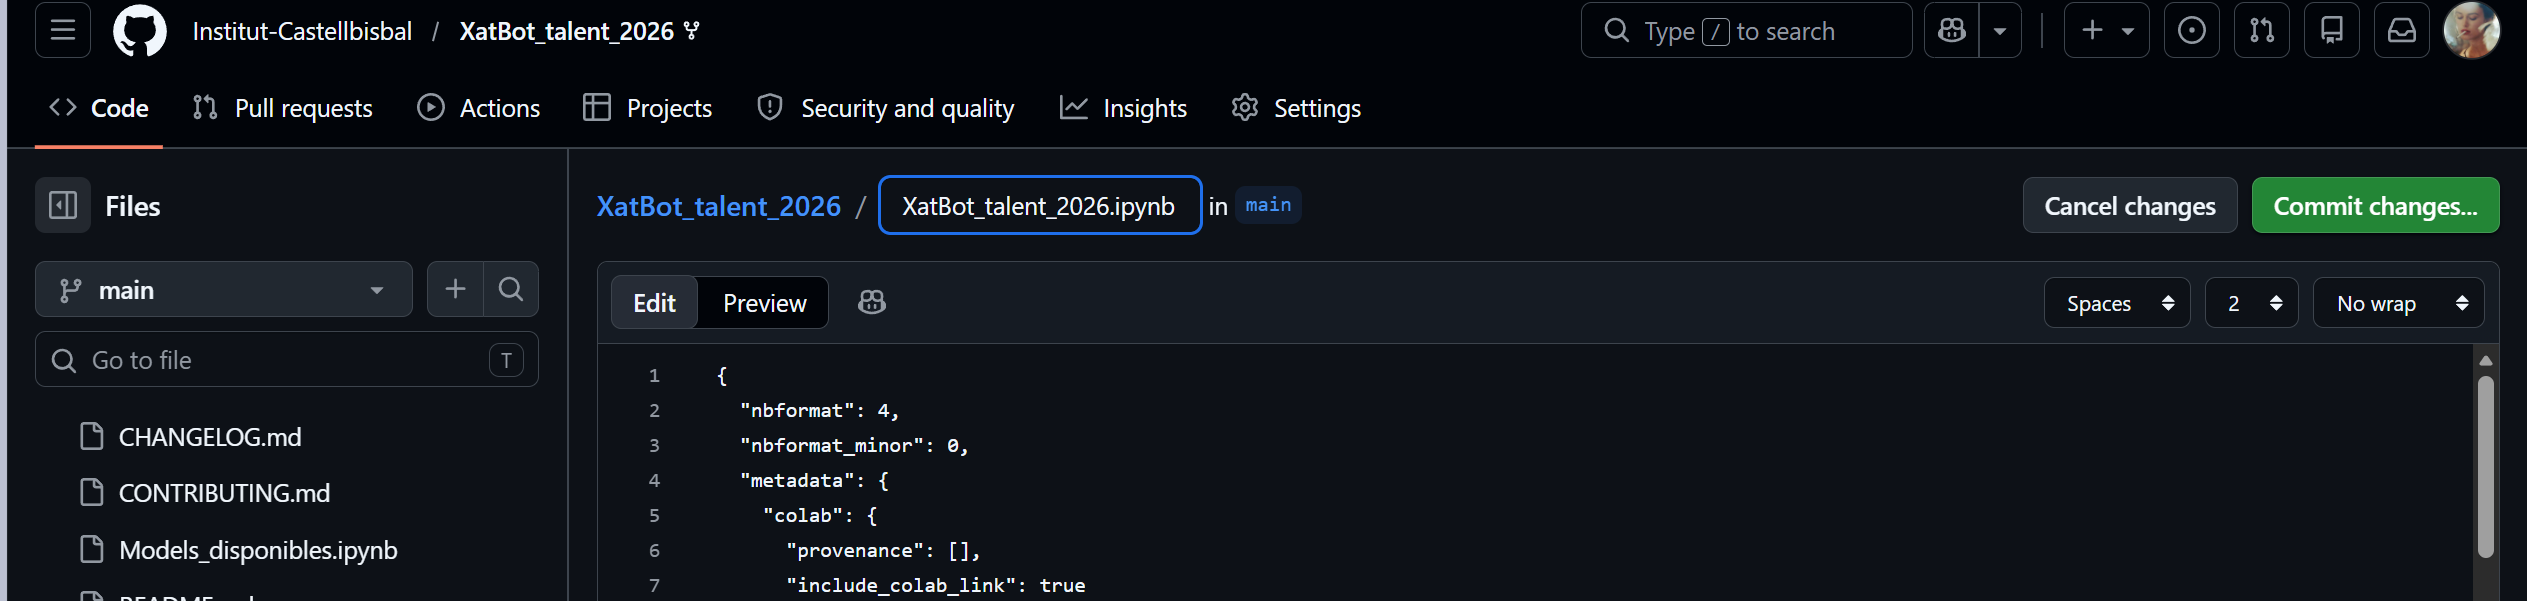Open the create new plus menu
This screenshot has width=2527, height=601.
click(x=2106, y=30)
